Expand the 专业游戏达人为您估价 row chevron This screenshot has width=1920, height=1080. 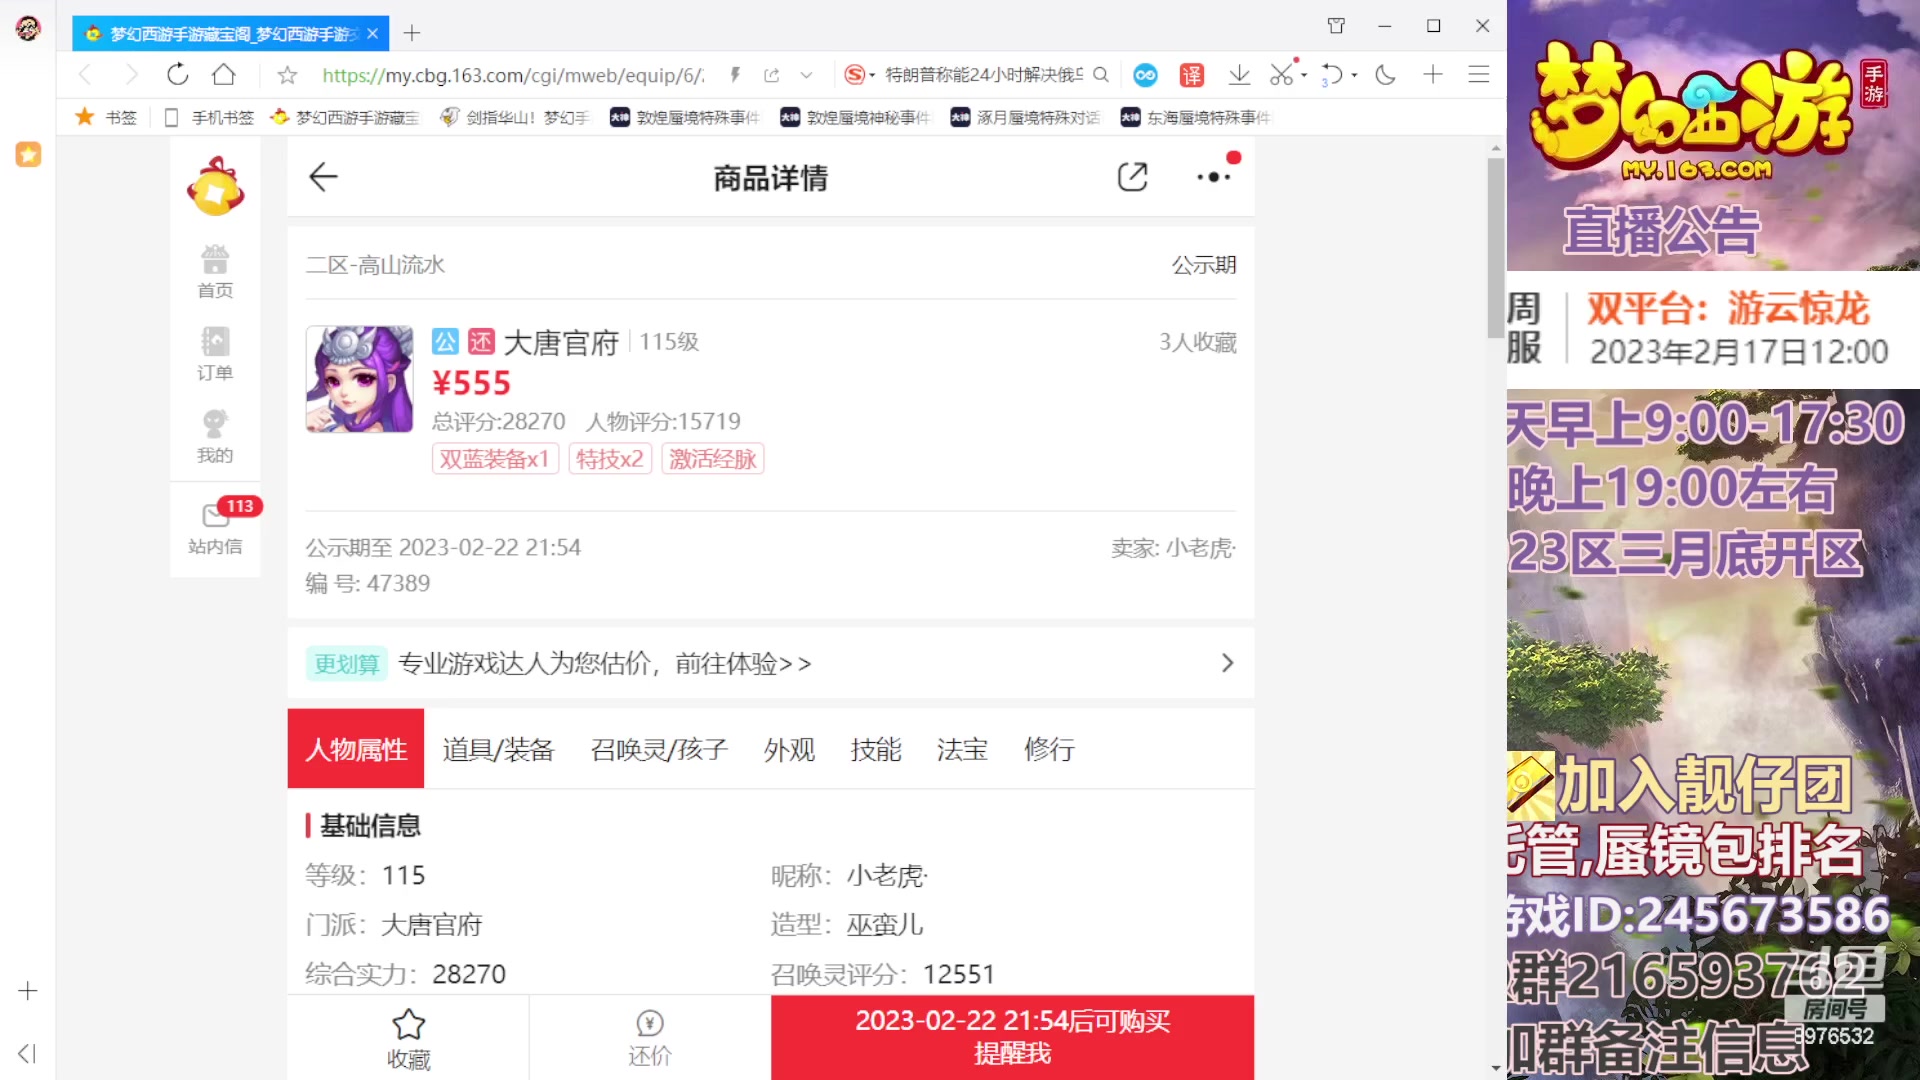click(x=1227, y=663)
